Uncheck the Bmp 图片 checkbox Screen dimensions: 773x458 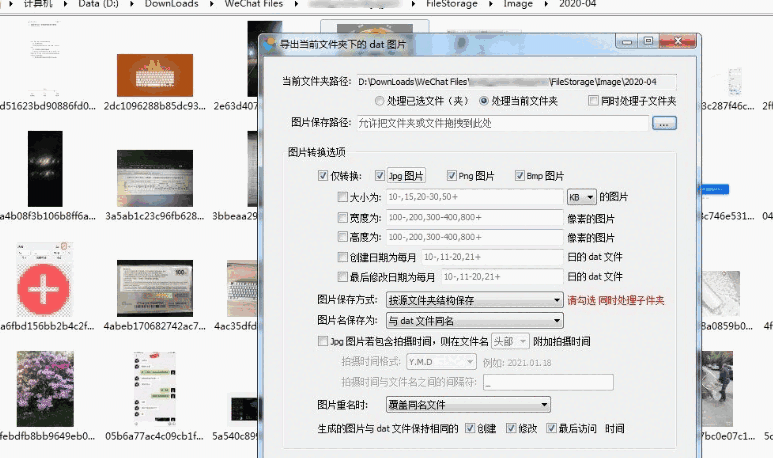tap(520, 176)
